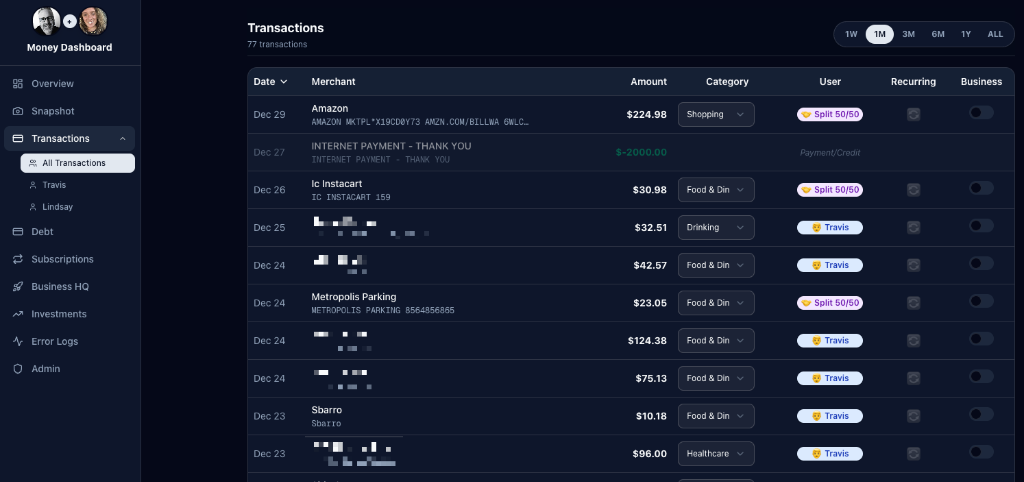Click Split 50/50 badge on Metropolis Parking
Image resolution: width=1024 pixels, height=482 pixels.
point(829,302)
